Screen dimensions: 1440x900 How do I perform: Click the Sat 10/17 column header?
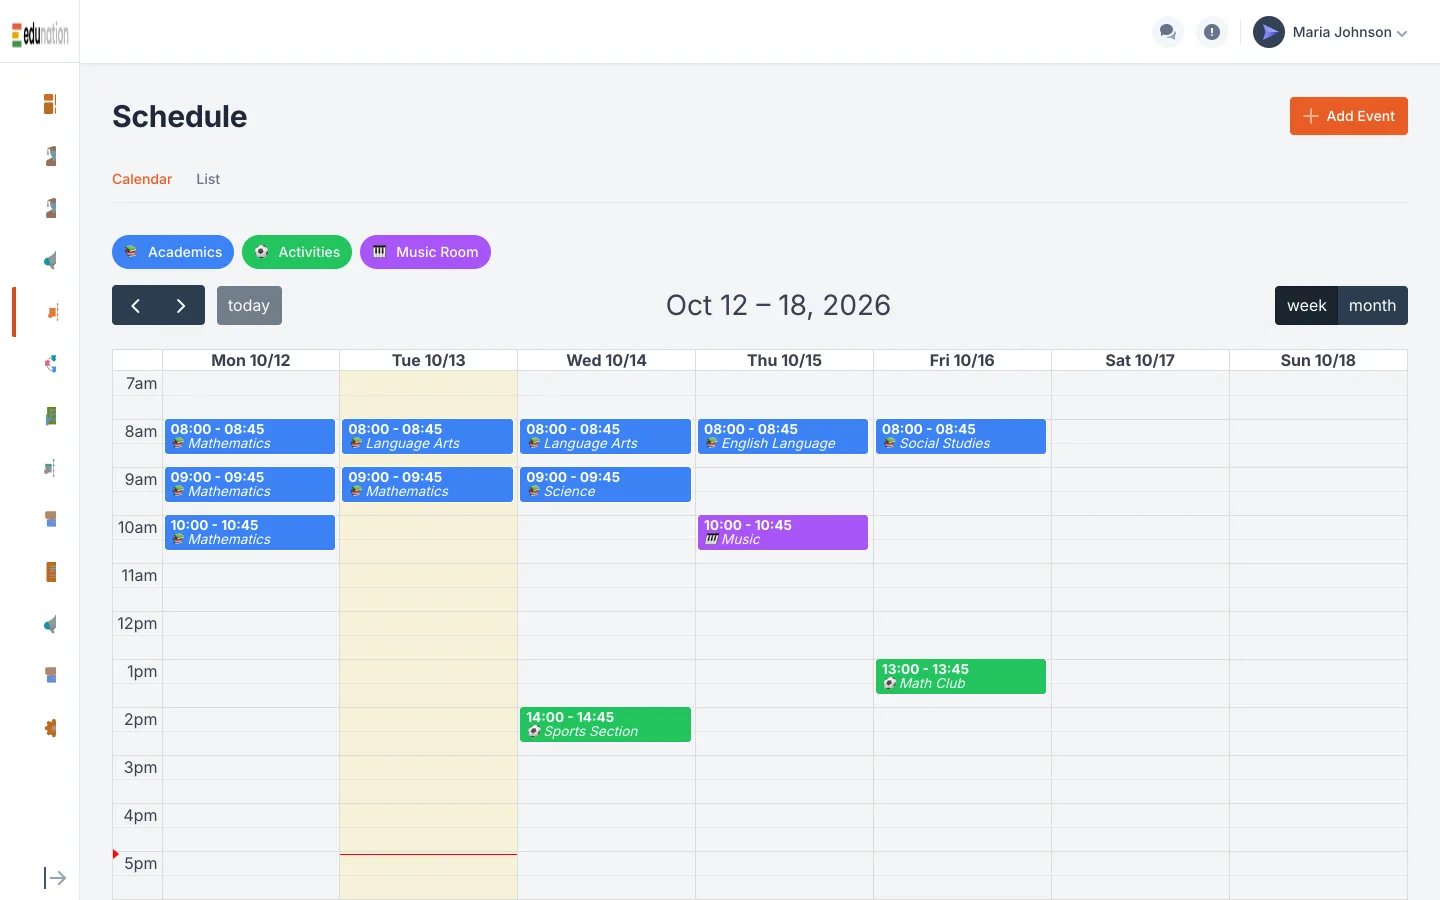point(1140,360)
